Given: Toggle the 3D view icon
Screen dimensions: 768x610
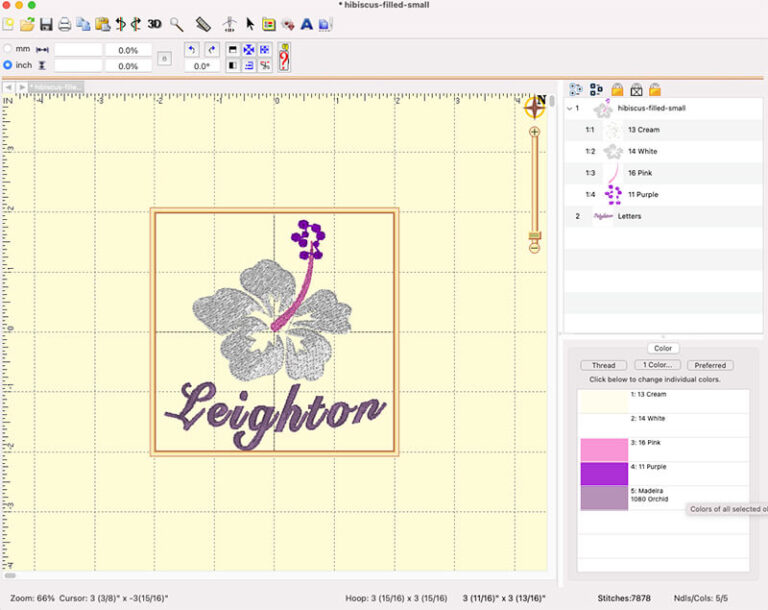Looking at the screenshot, I should pos(154,23).
